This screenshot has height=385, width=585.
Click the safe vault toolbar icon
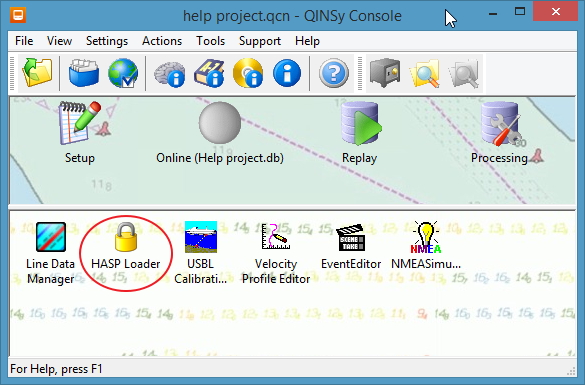click(x=385, y=73)
